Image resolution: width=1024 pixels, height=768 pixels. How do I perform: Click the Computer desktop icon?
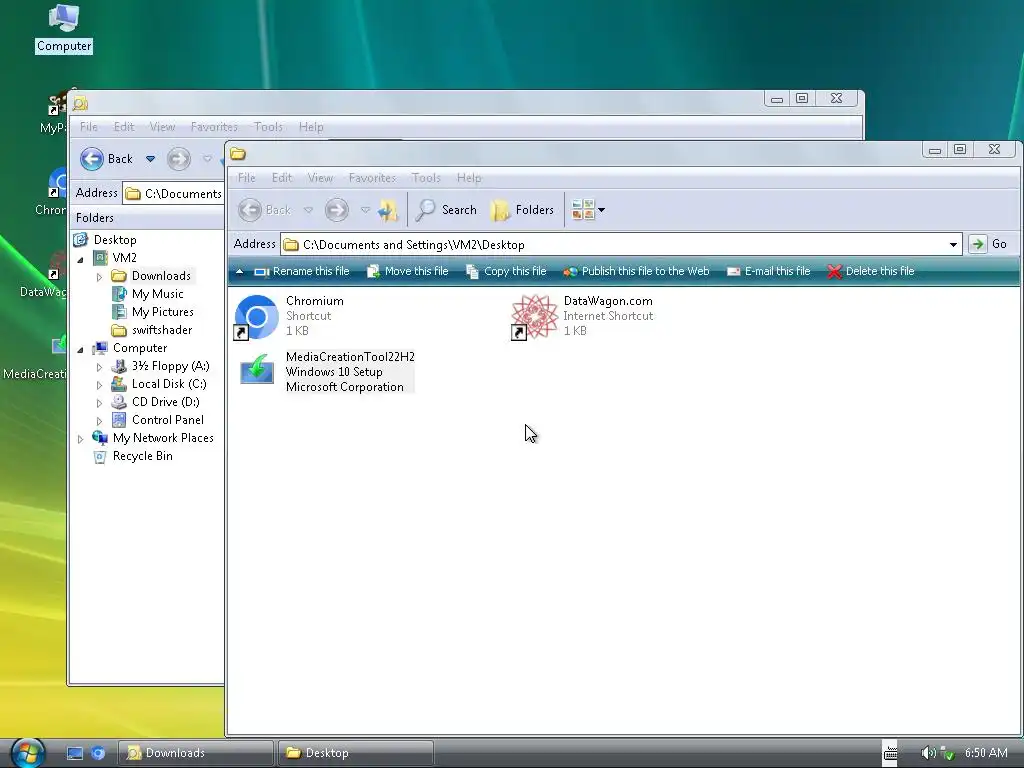click(x=63, y=29)
